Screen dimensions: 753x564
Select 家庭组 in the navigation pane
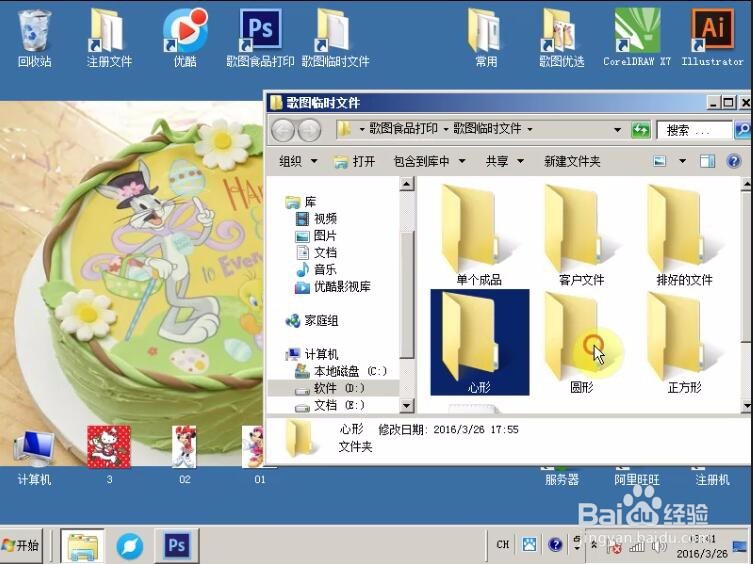(x=312, y=320)
